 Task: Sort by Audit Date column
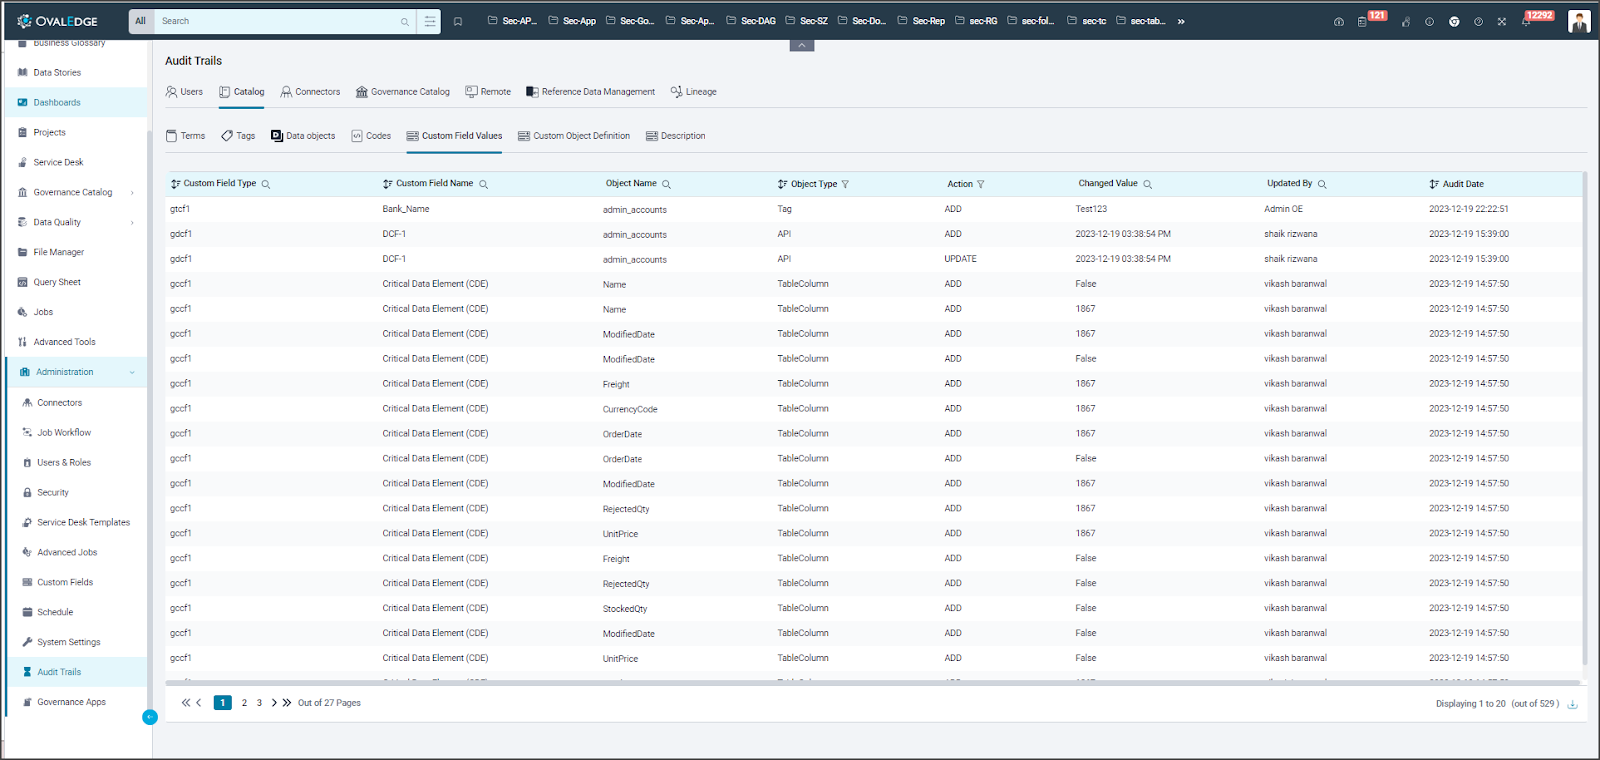(x=1434, y=184)
